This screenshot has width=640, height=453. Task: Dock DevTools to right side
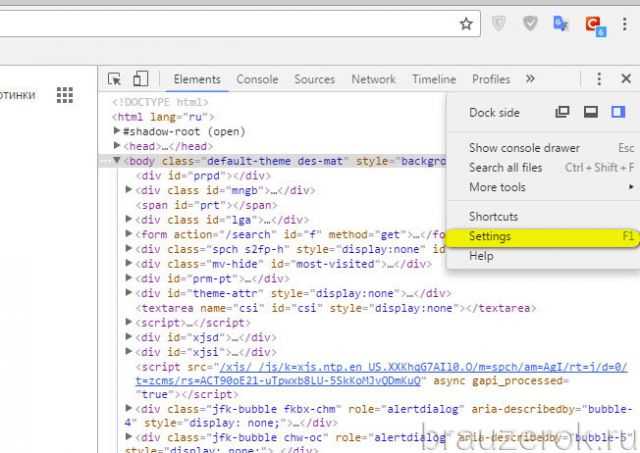point(618,112)
